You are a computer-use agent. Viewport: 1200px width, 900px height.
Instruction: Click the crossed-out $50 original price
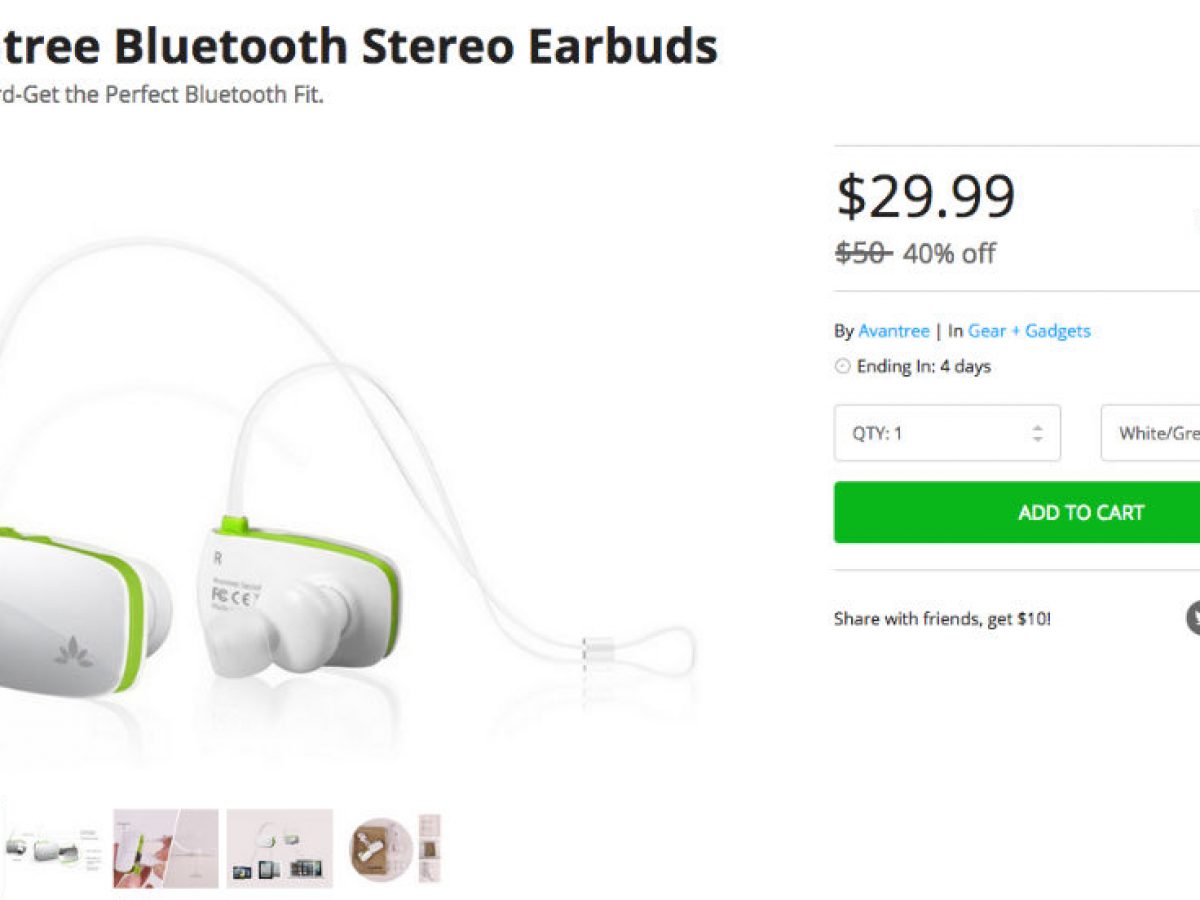click(x=863, y=254)
